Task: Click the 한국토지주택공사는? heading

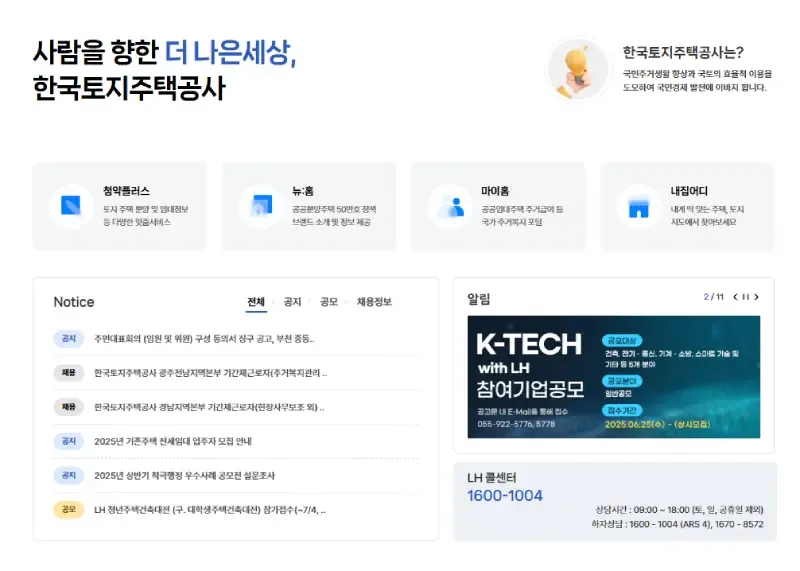Action: click(683, 52)
